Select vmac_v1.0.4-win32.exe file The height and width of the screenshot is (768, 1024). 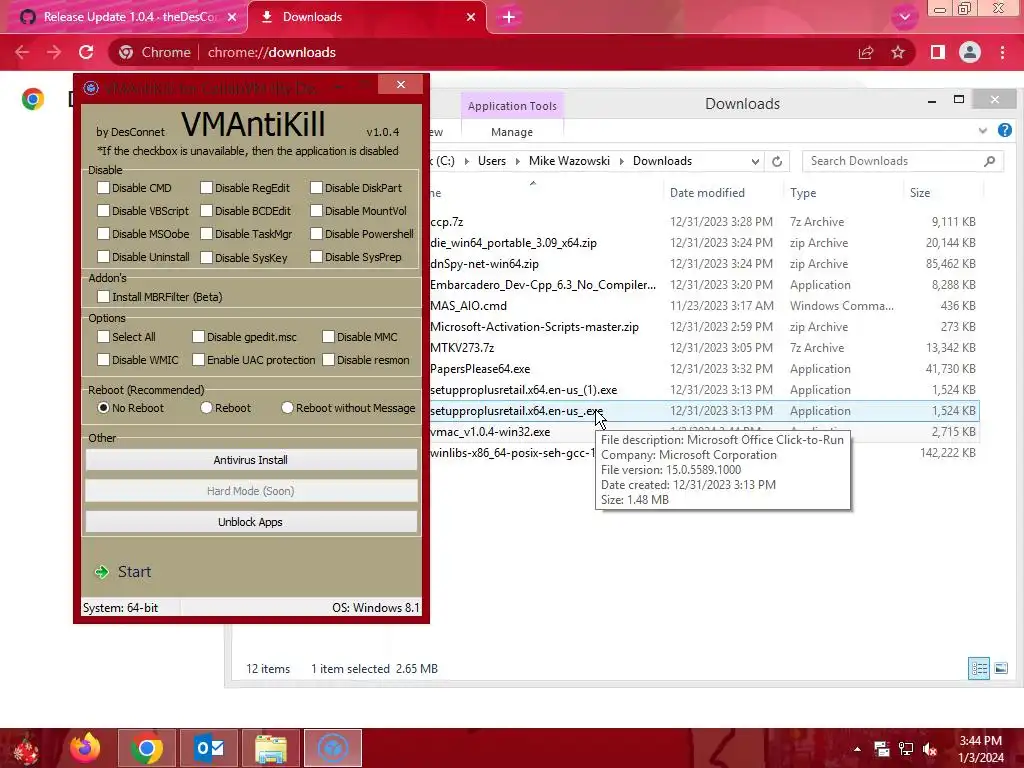[x=490, y=432]
